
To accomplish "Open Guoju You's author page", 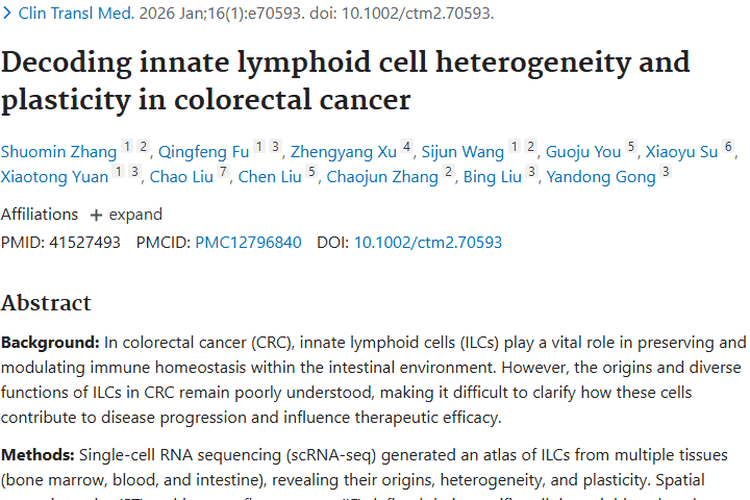I will click(583, 152).
